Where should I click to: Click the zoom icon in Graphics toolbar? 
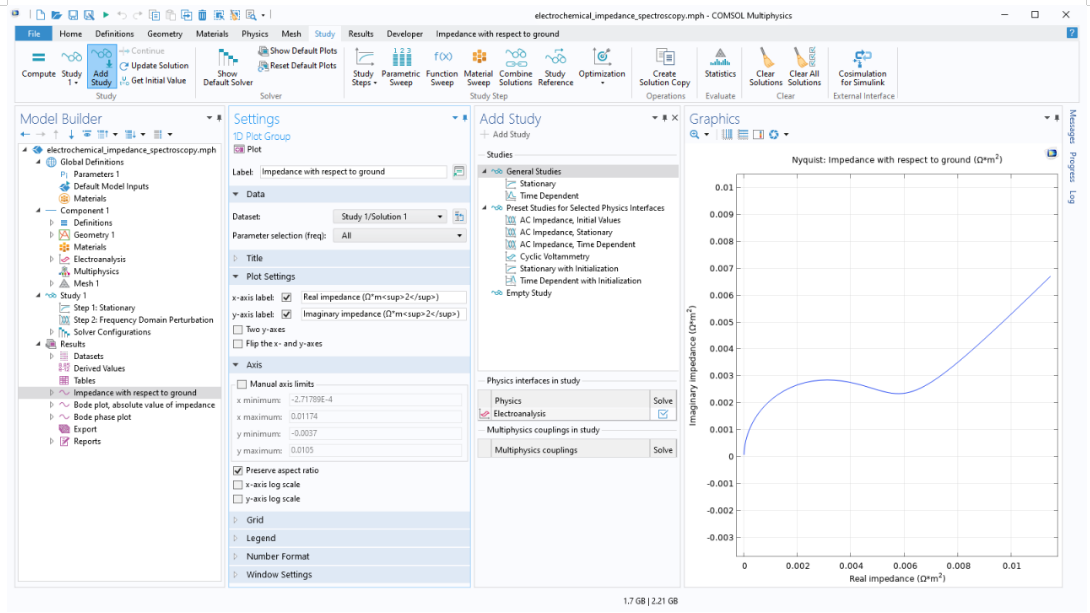click(694, 135)
